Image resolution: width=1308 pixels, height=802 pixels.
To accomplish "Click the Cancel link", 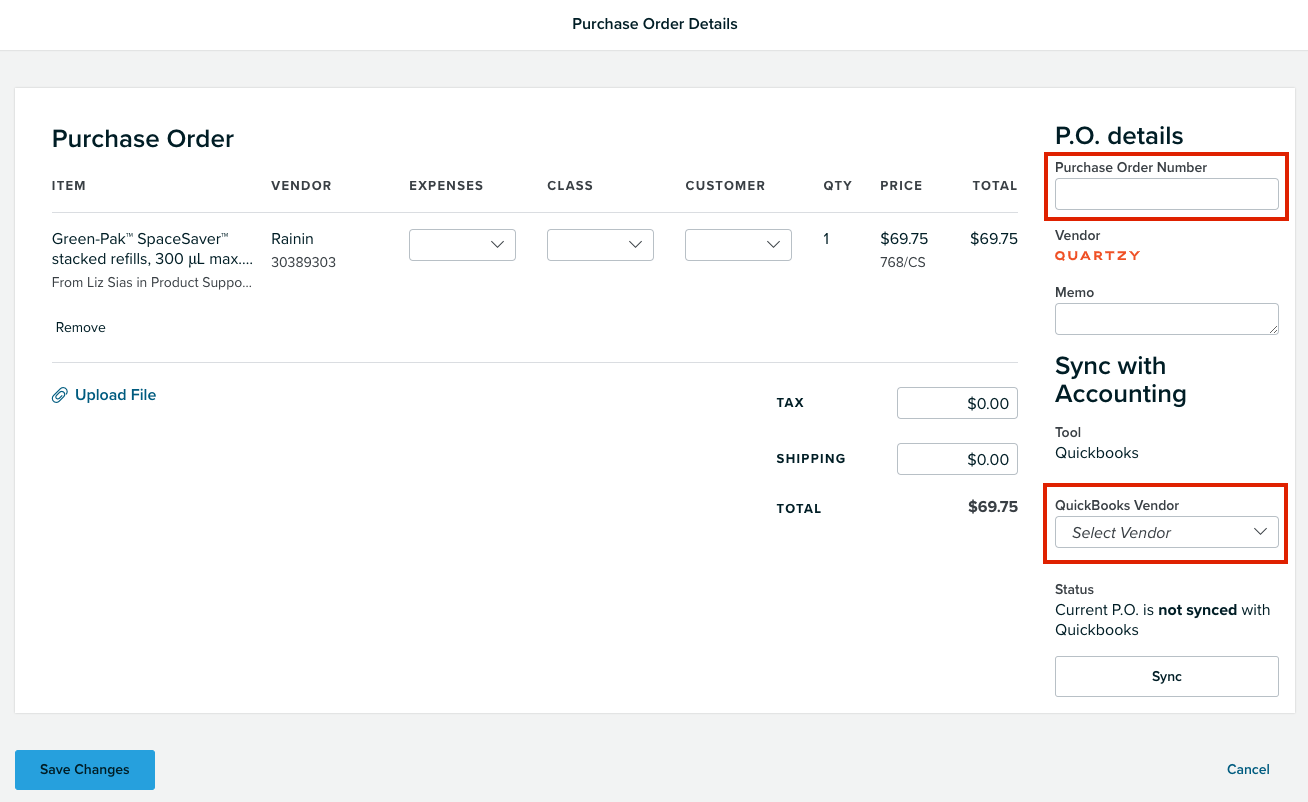I will tap(1248, 769).
